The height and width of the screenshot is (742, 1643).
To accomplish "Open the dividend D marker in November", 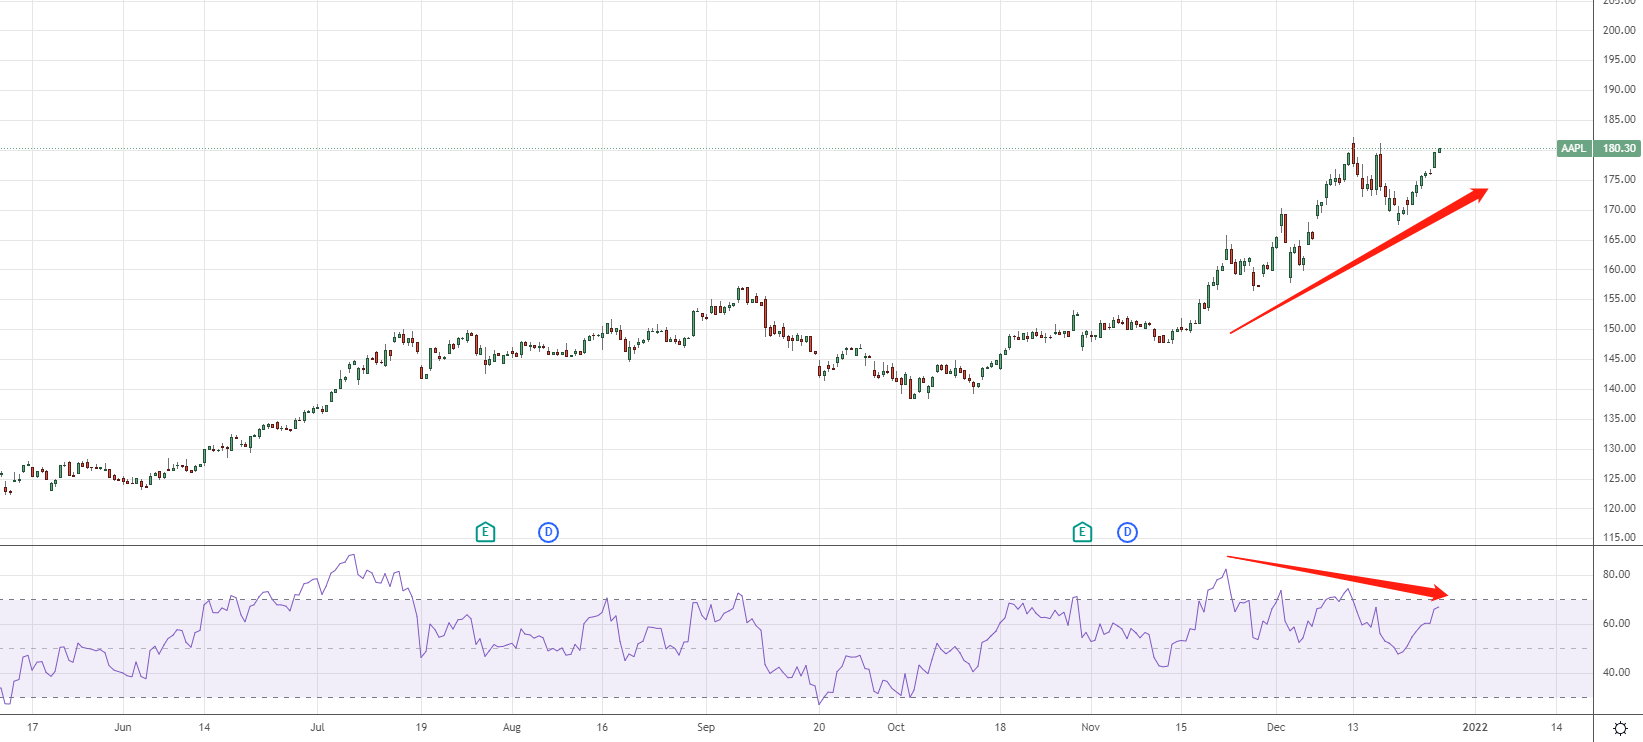I will tap(1127, 532).
